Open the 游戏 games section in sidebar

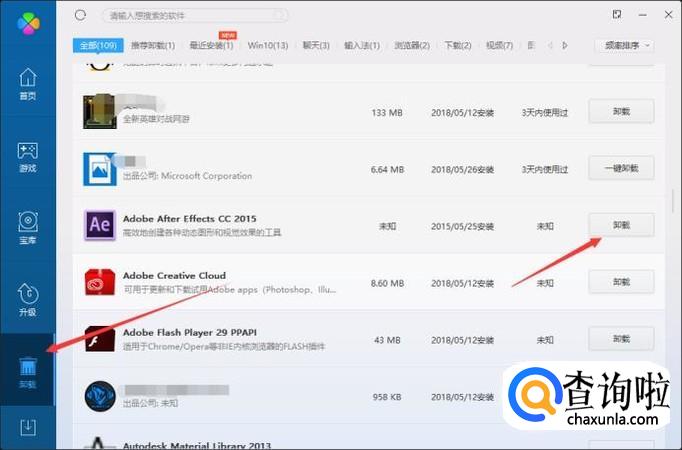pyautogui.click(x=27, y=157)
